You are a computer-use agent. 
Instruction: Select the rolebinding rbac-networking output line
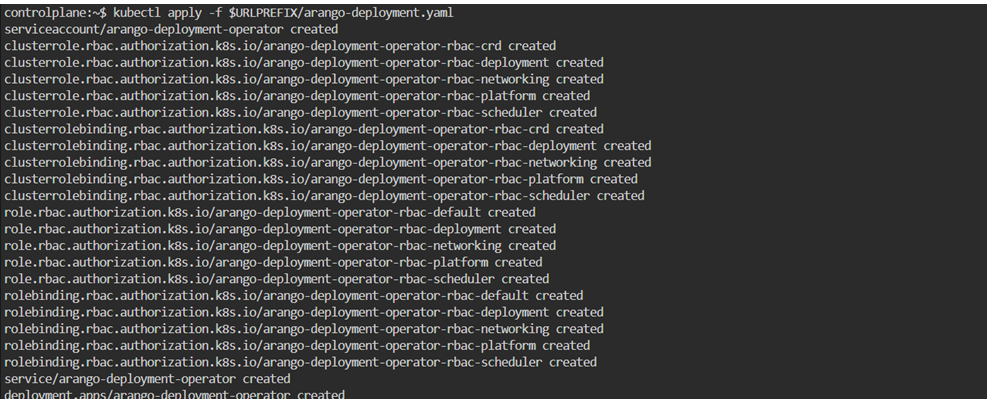pos(304,329)
